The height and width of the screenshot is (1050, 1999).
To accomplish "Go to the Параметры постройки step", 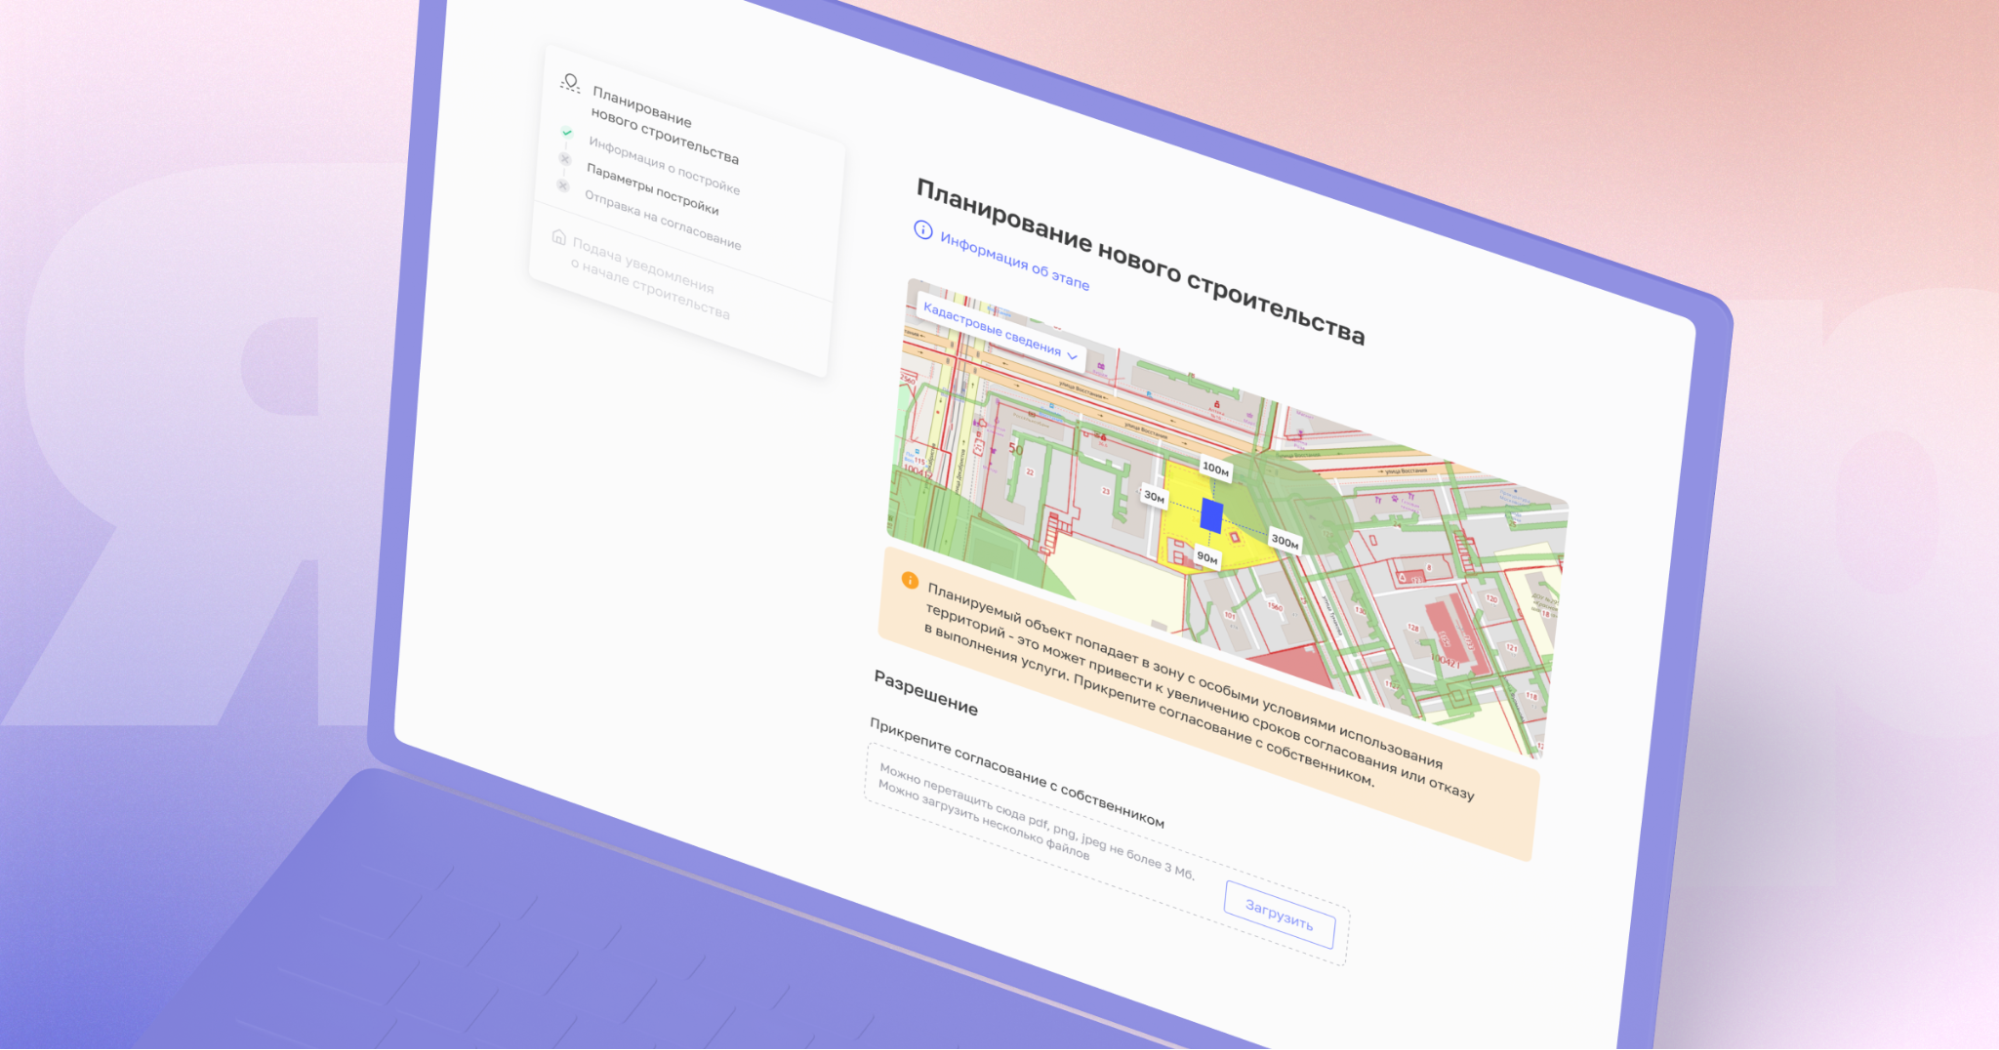I will click(x=652, y=189).
